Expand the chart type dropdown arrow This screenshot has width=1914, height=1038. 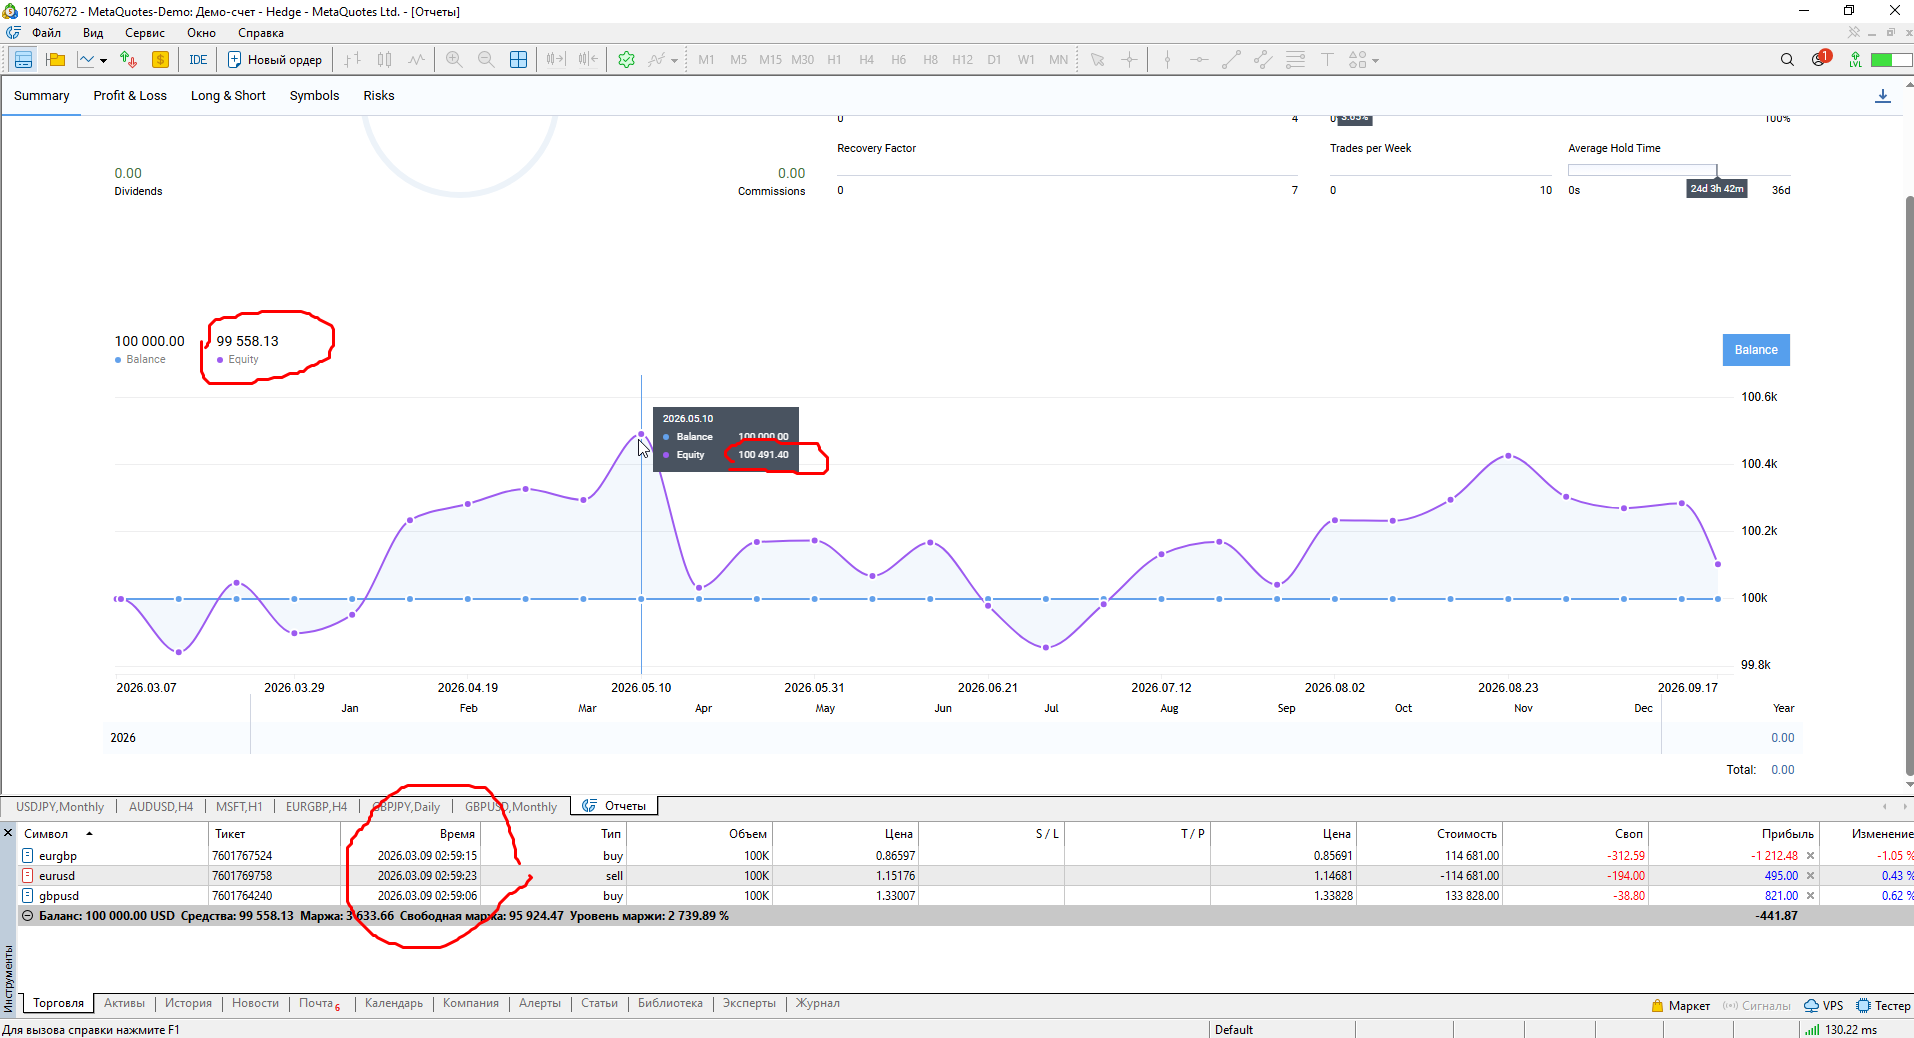[x=103, y=61]
